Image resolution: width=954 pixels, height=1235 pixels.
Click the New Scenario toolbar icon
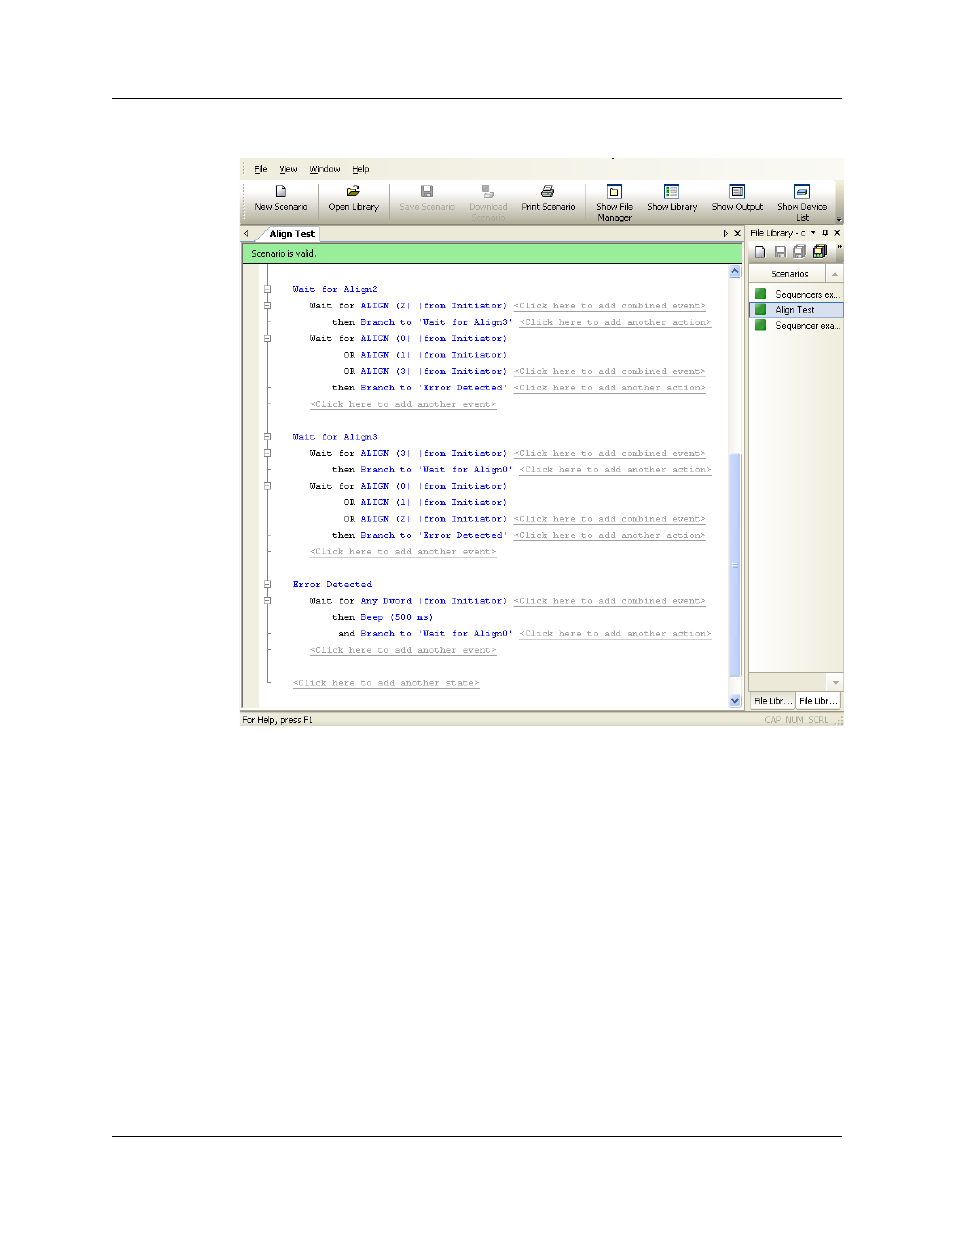[x=281, y=191]
